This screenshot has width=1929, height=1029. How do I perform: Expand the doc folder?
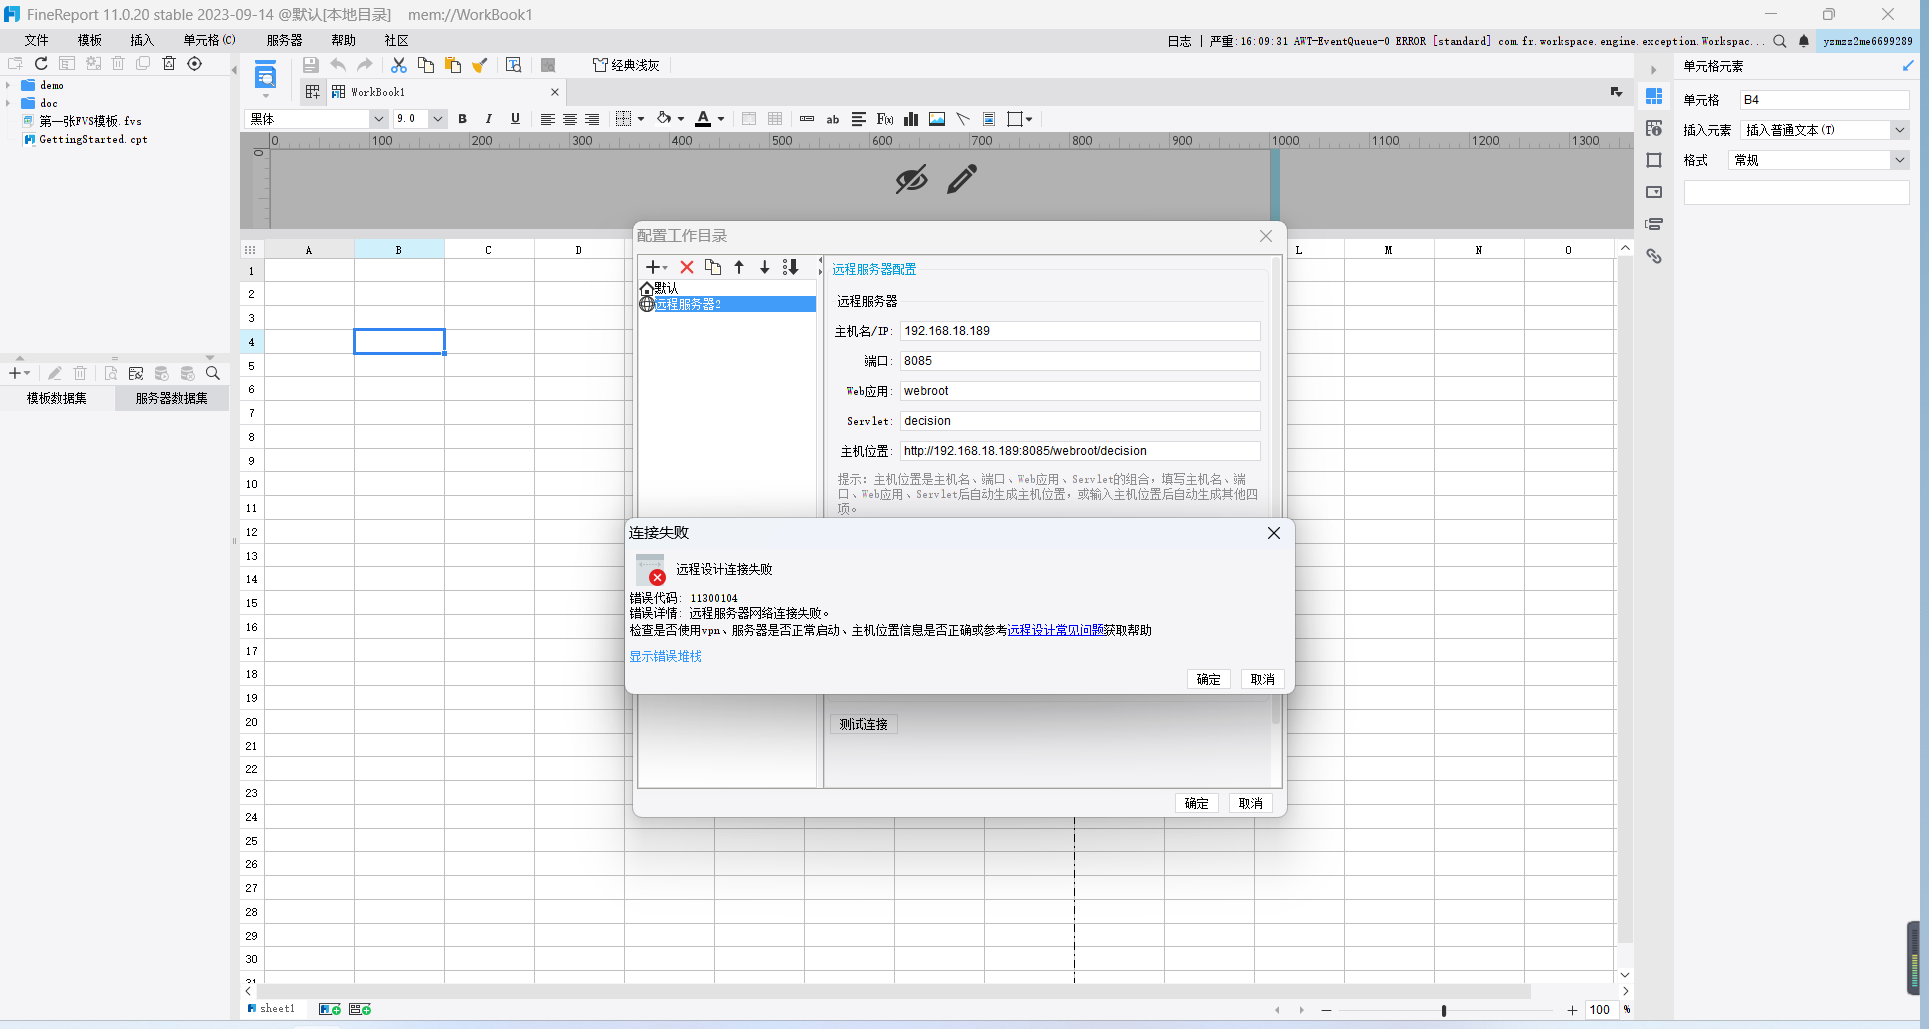[x=8, y=104]
